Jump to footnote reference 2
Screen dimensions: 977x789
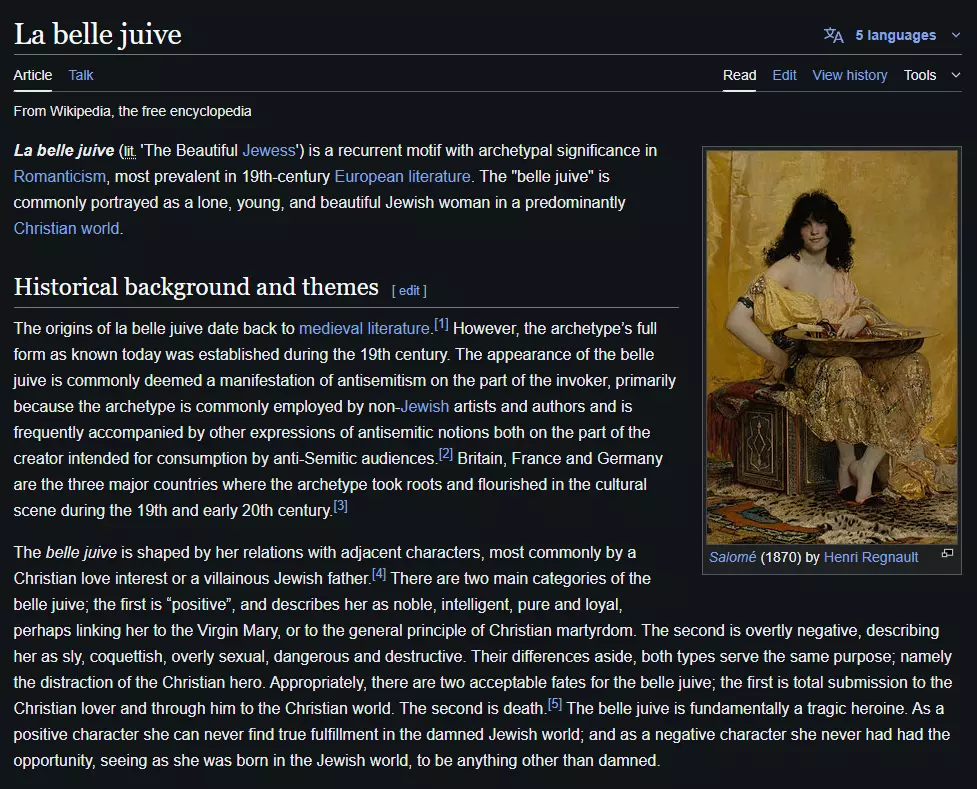point(446,454)
